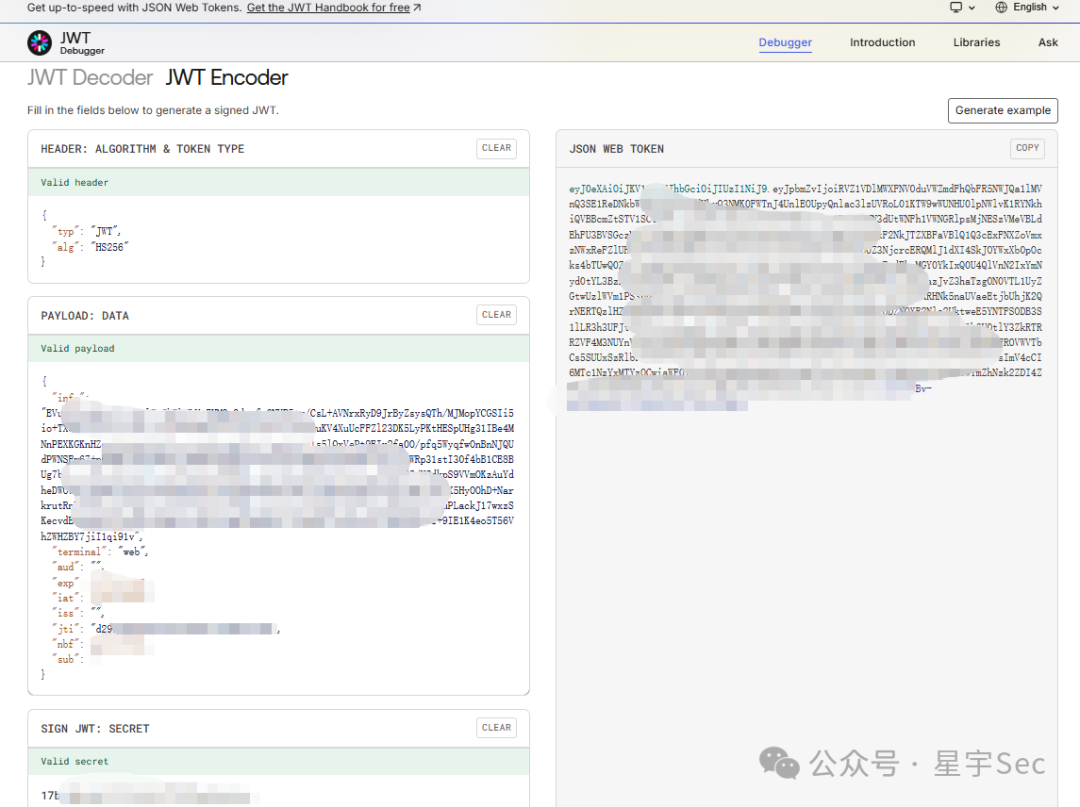Image resolution: width=1080 pixels, height=807 pixels.
Task: Click the "Valid secret" status text
Action: [x=74, y=762]
